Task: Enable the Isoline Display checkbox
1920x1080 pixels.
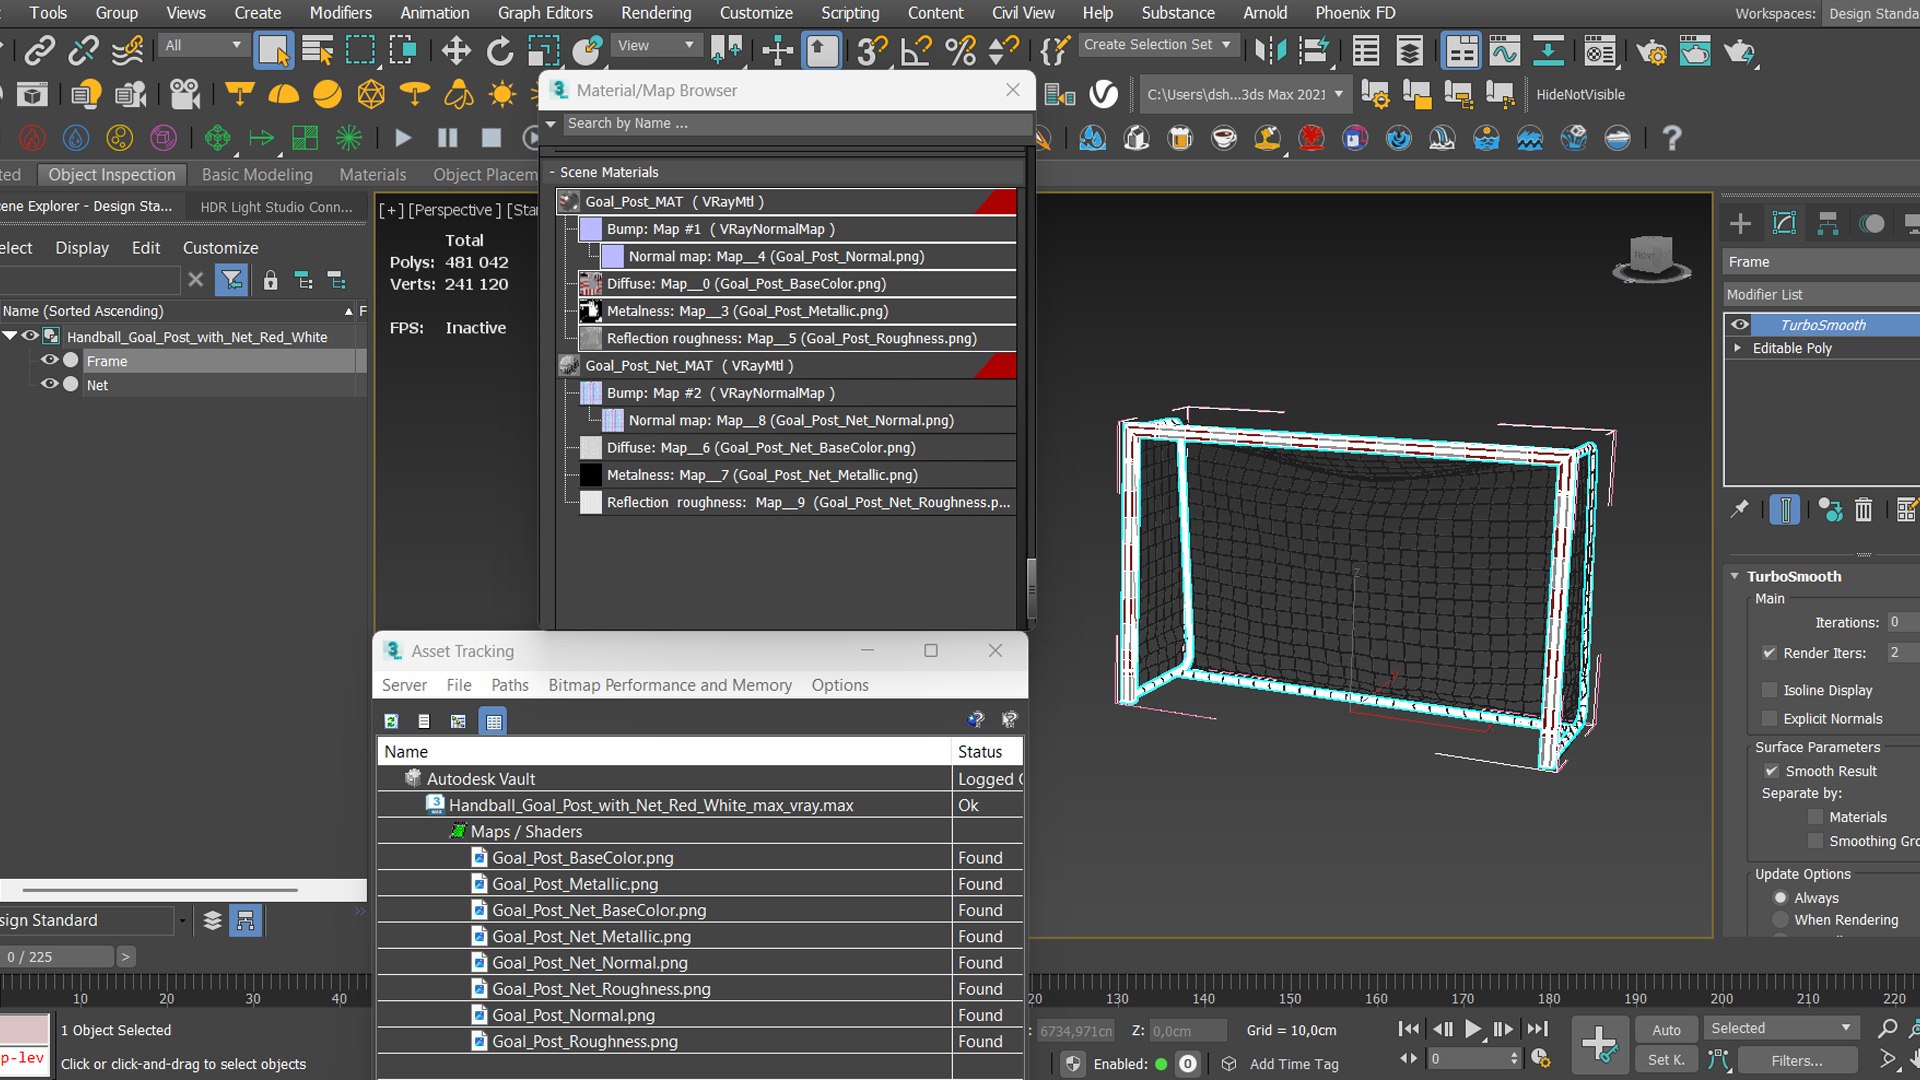Action: point(1769,690)
